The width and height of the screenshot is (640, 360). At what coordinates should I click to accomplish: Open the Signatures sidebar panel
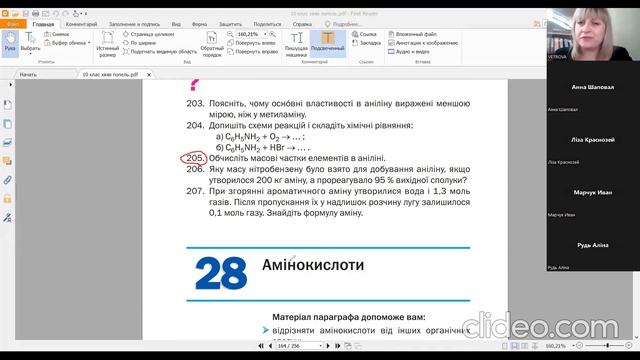coord(7,218)
